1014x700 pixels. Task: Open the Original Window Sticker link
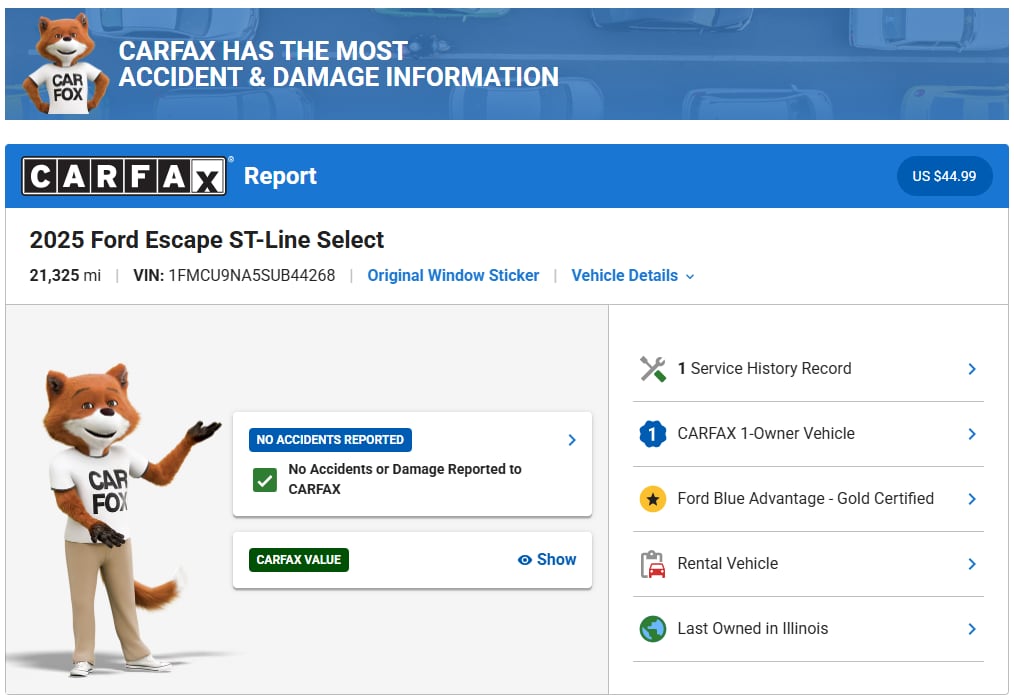tap(453, 276)
